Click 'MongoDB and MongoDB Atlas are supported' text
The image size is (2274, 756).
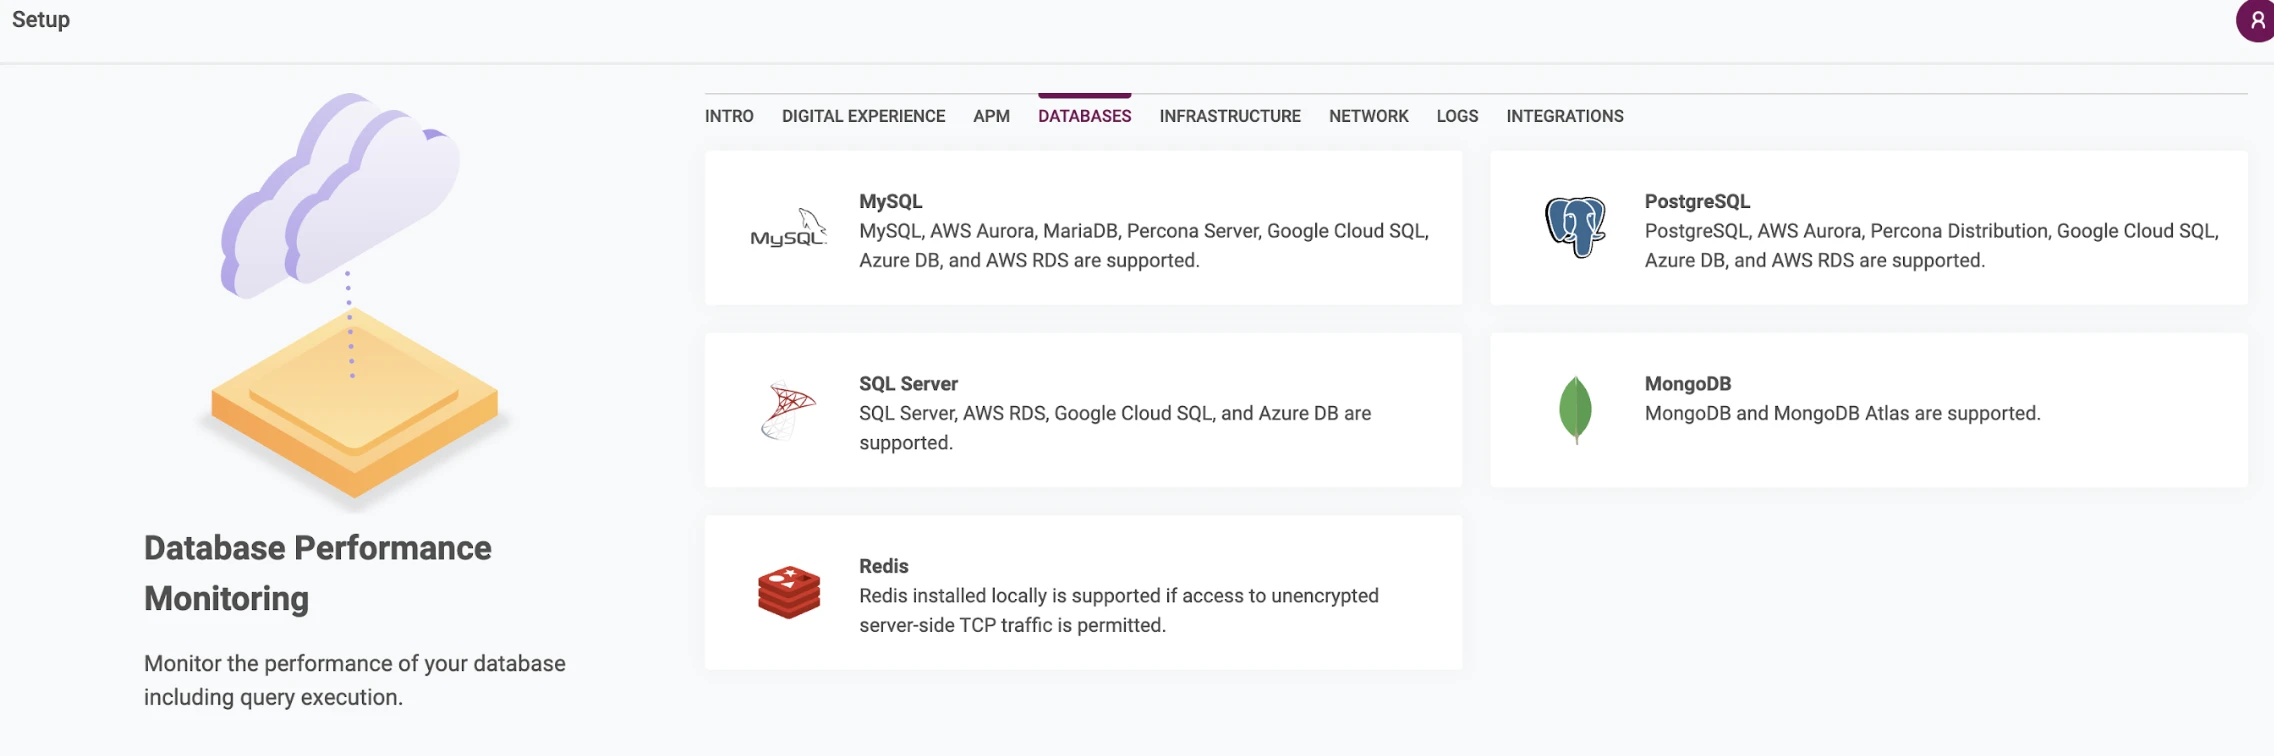point(1842,413)
